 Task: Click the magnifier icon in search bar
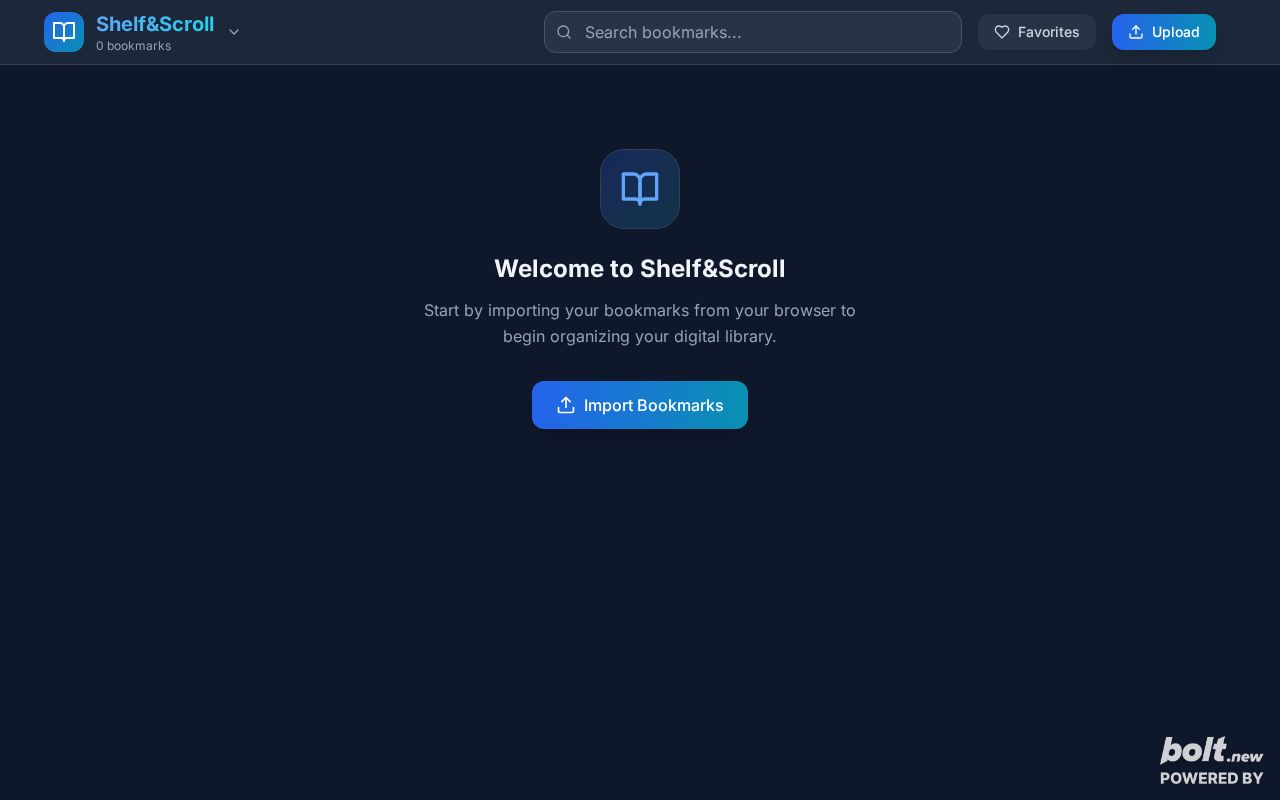(x=564, y=32)
